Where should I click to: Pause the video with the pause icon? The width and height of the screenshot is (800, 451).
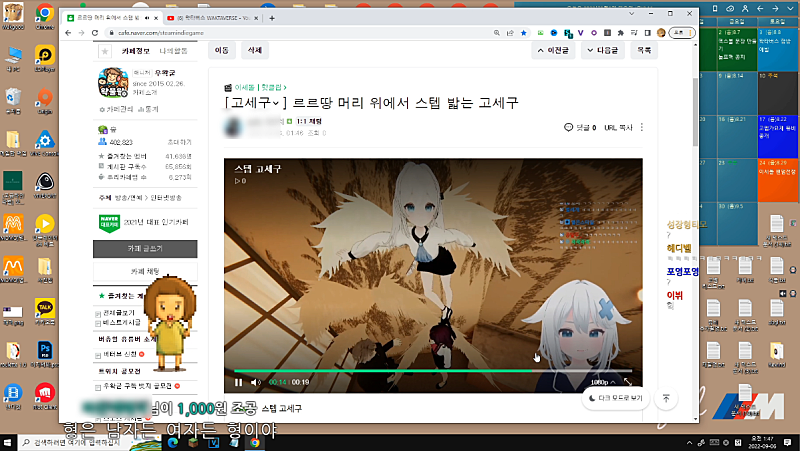(x=238, y=382)
